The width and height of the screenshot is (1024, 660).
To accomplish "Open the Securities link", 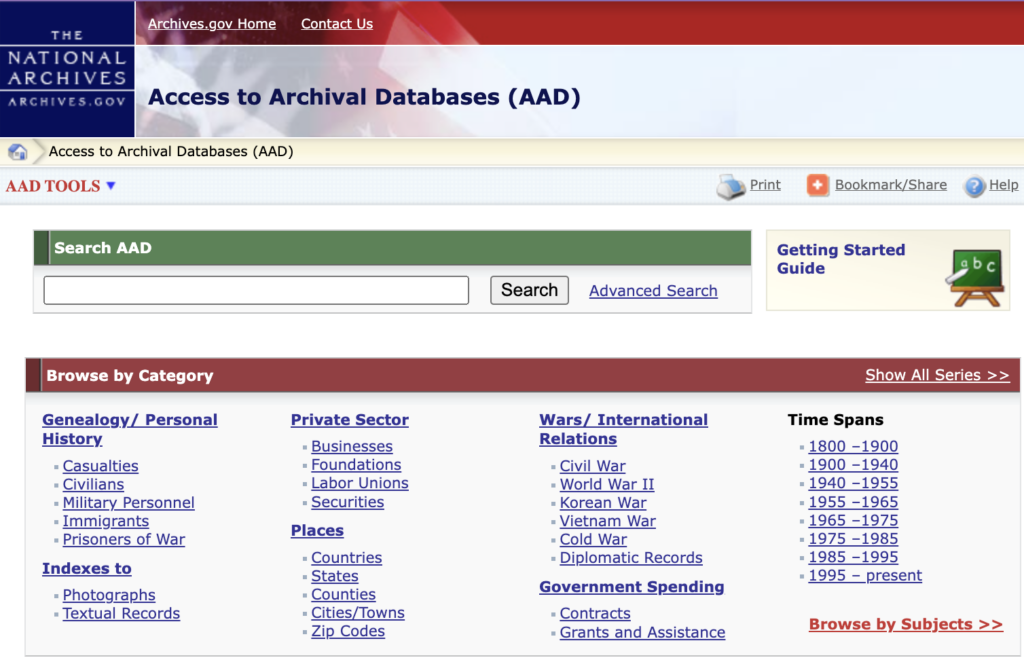I will 347,502.
